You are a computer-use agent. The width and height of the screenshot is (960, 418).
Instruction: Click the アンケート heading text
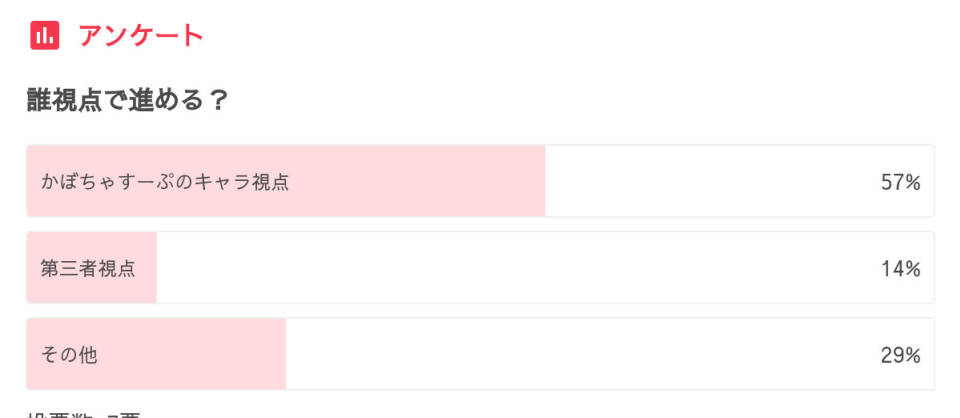[x=141, y=35]
